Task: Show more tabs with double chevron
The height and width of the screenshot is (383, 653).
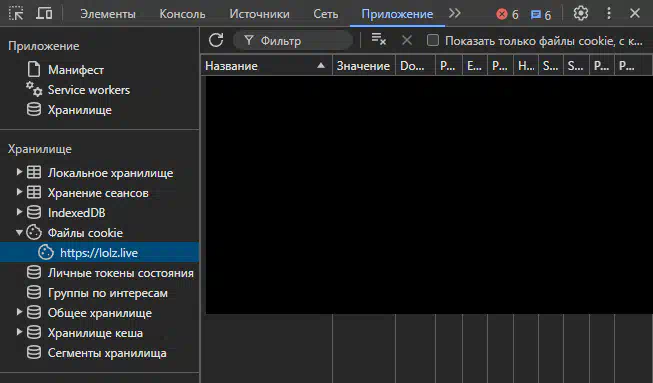Action: tap(455, 14)
